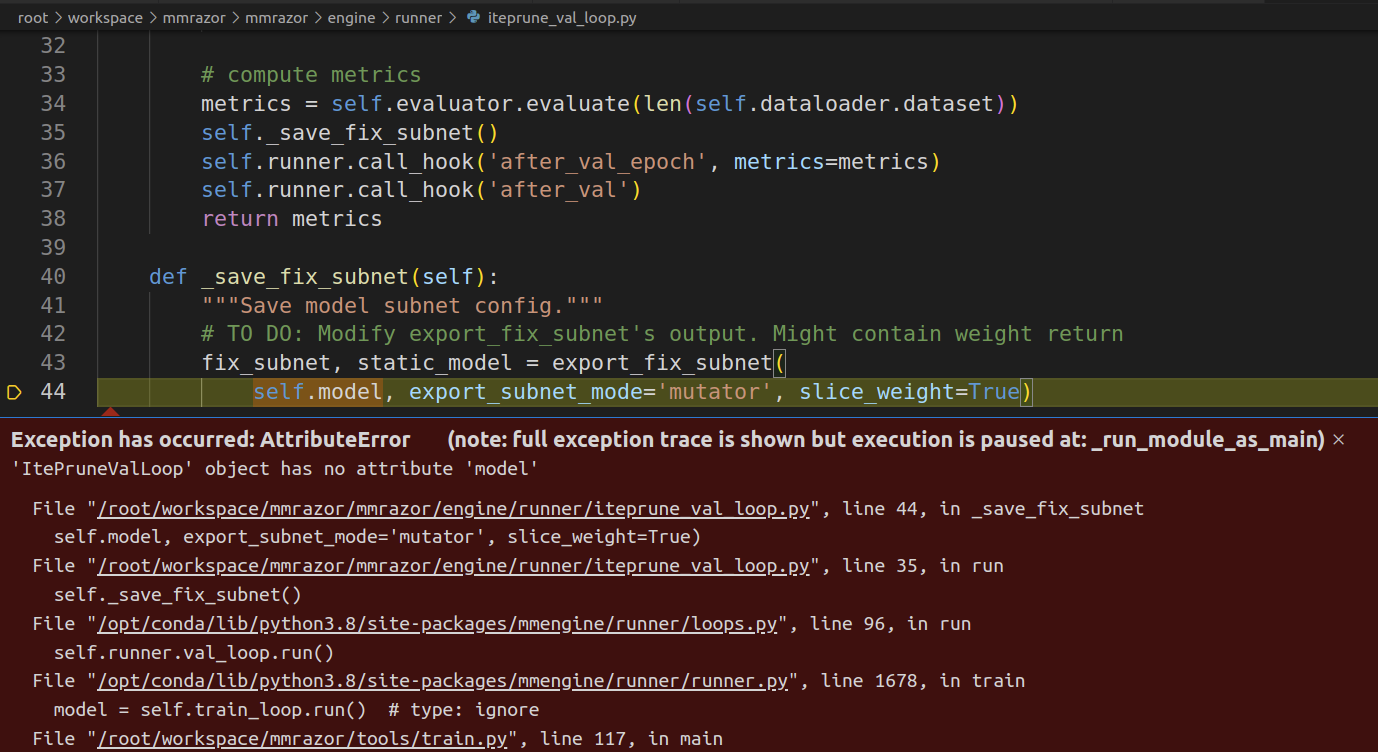This screenshot has width=1378, height=752.
Task: Open the mmengine loops.py stack trace link
Action: coord(435,623)
